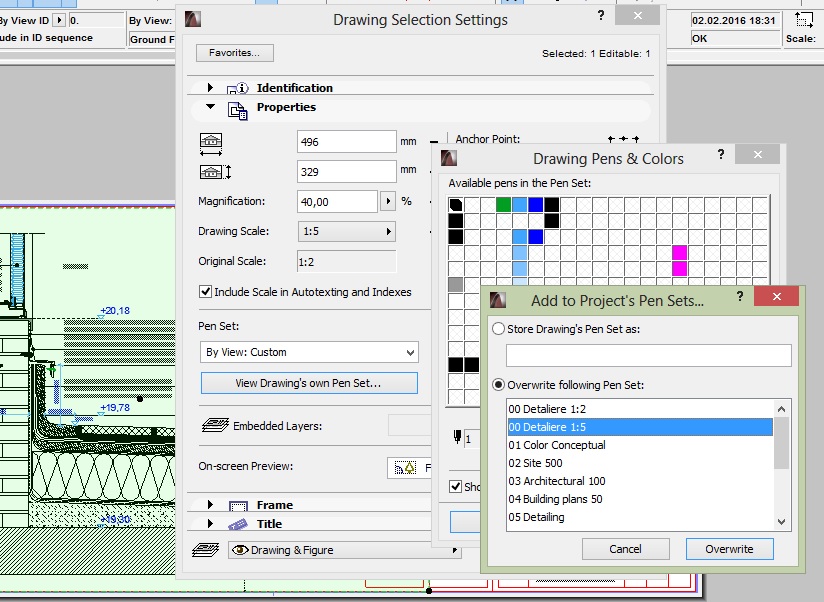
Task: Click the Overwrite button
Action: coord(729,548)
